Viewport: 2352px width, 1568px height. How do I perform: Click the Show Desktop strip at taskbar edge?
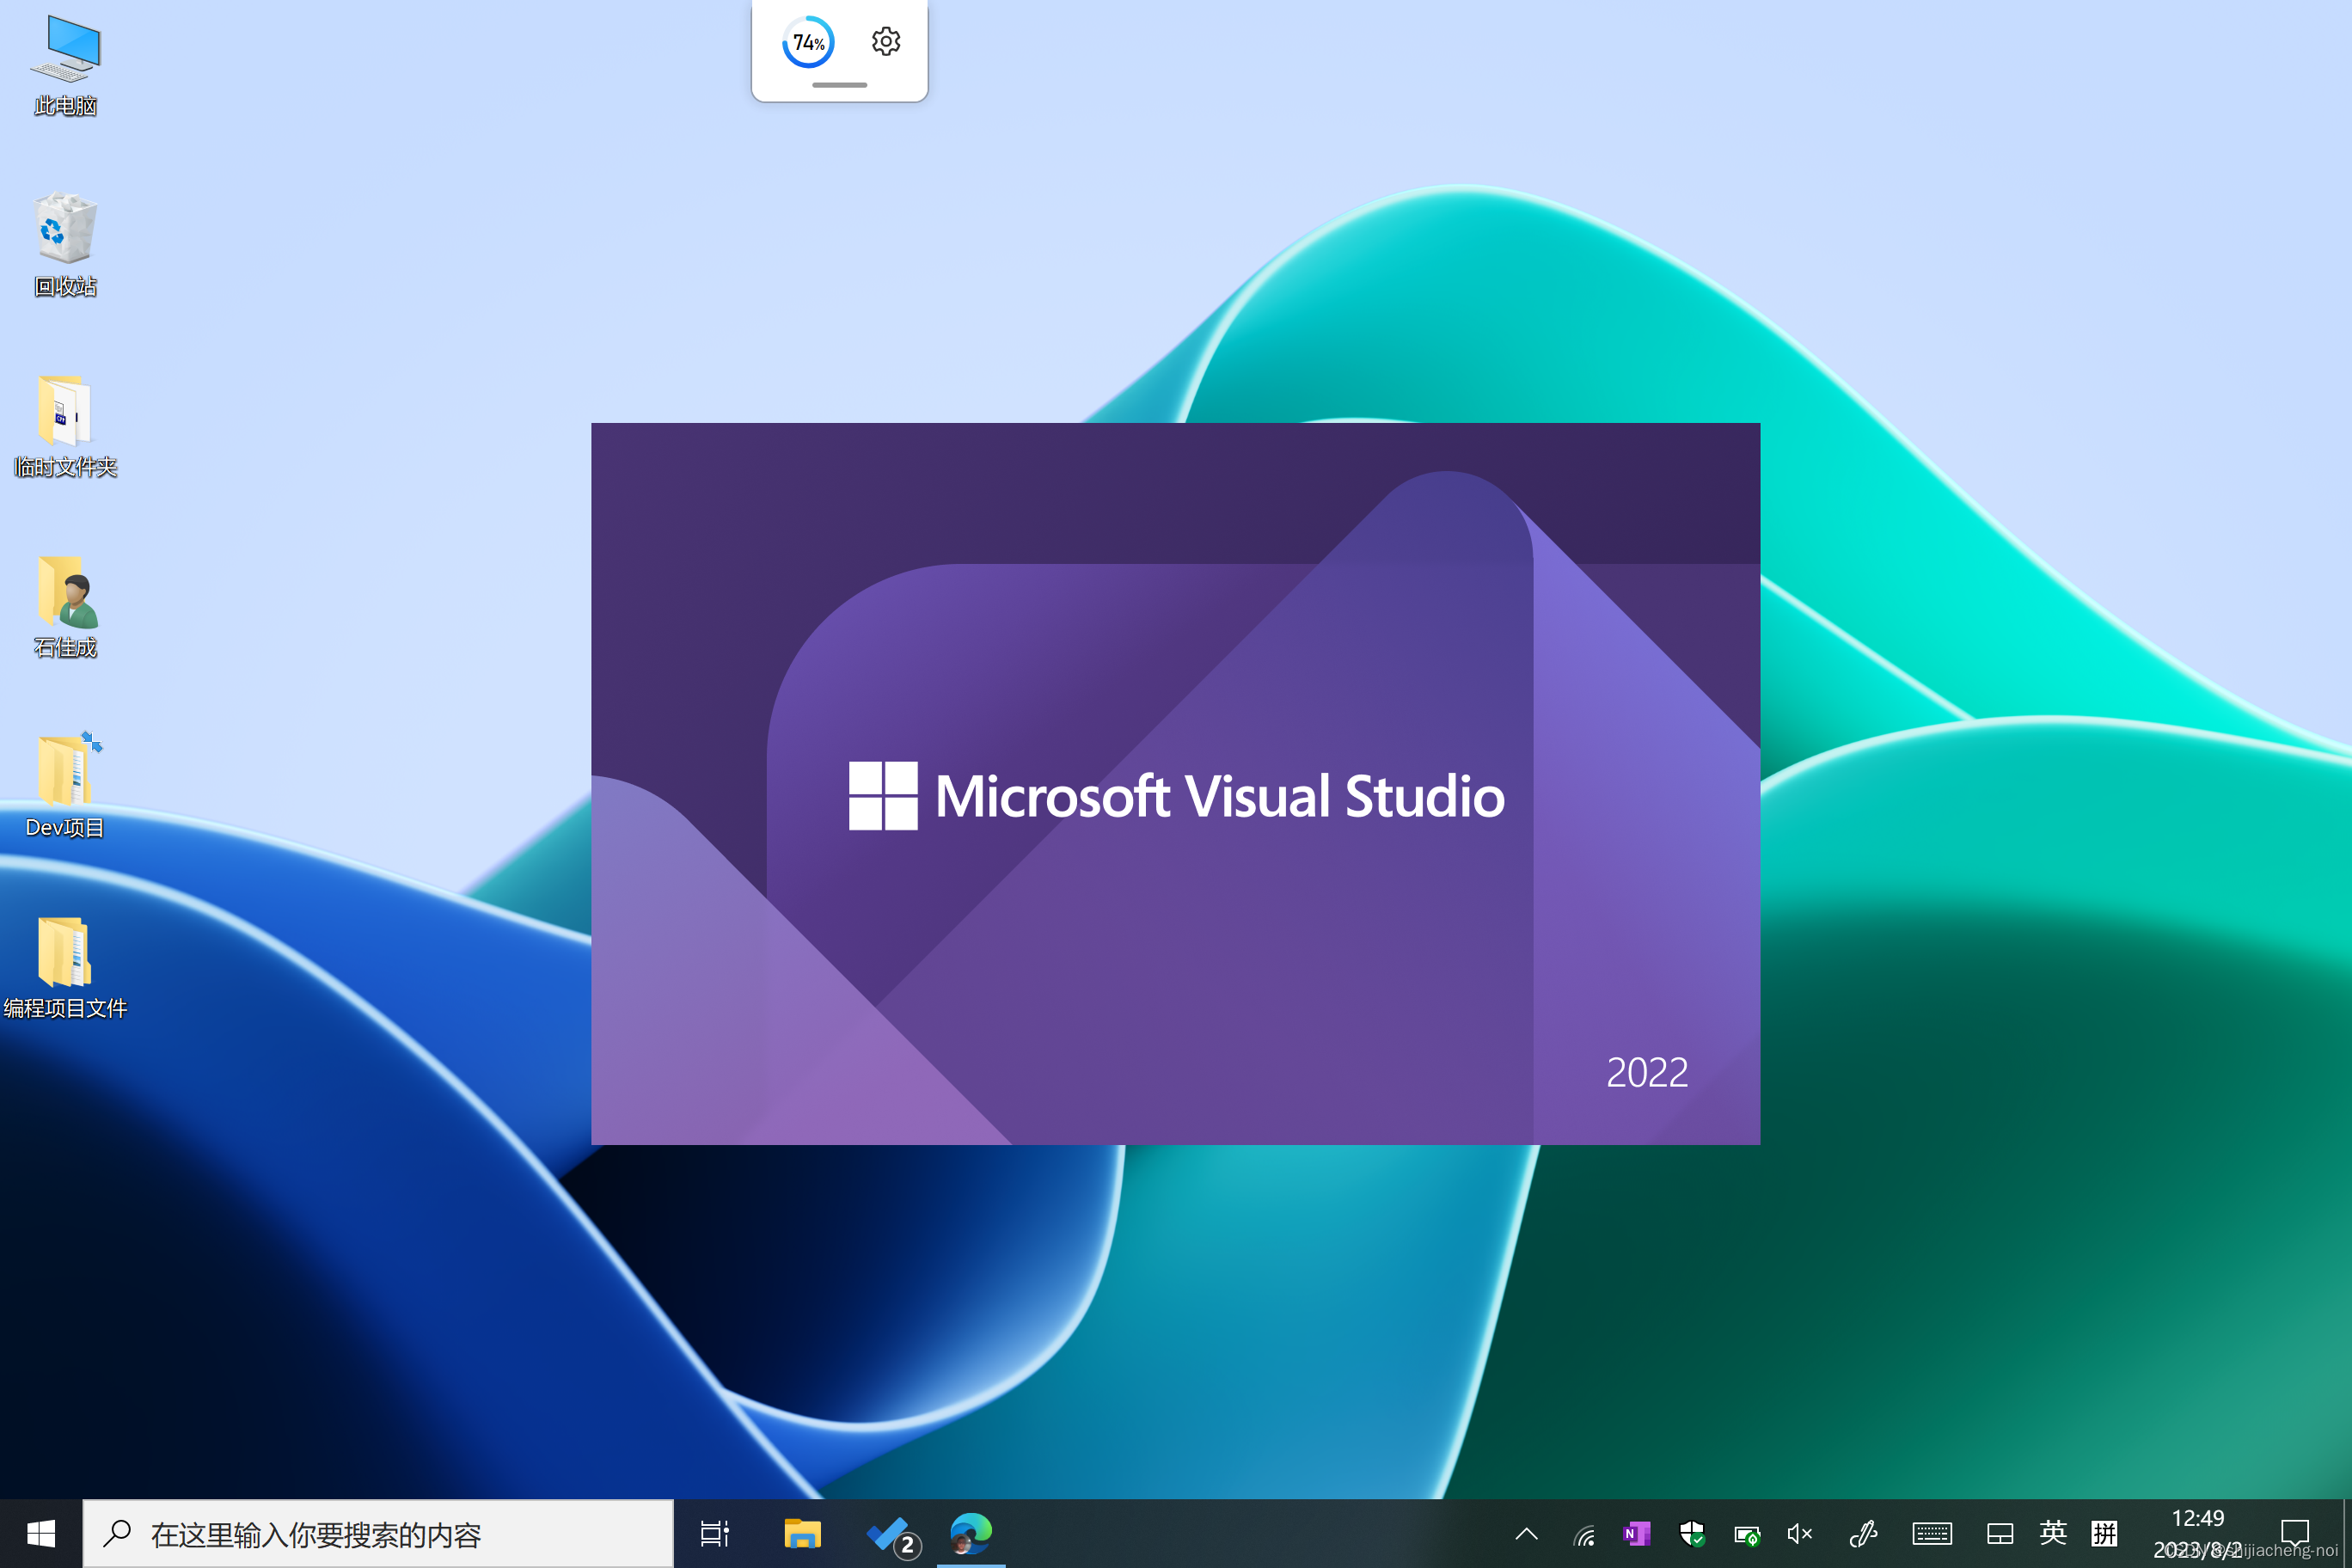click(x=2346, y=1533)
